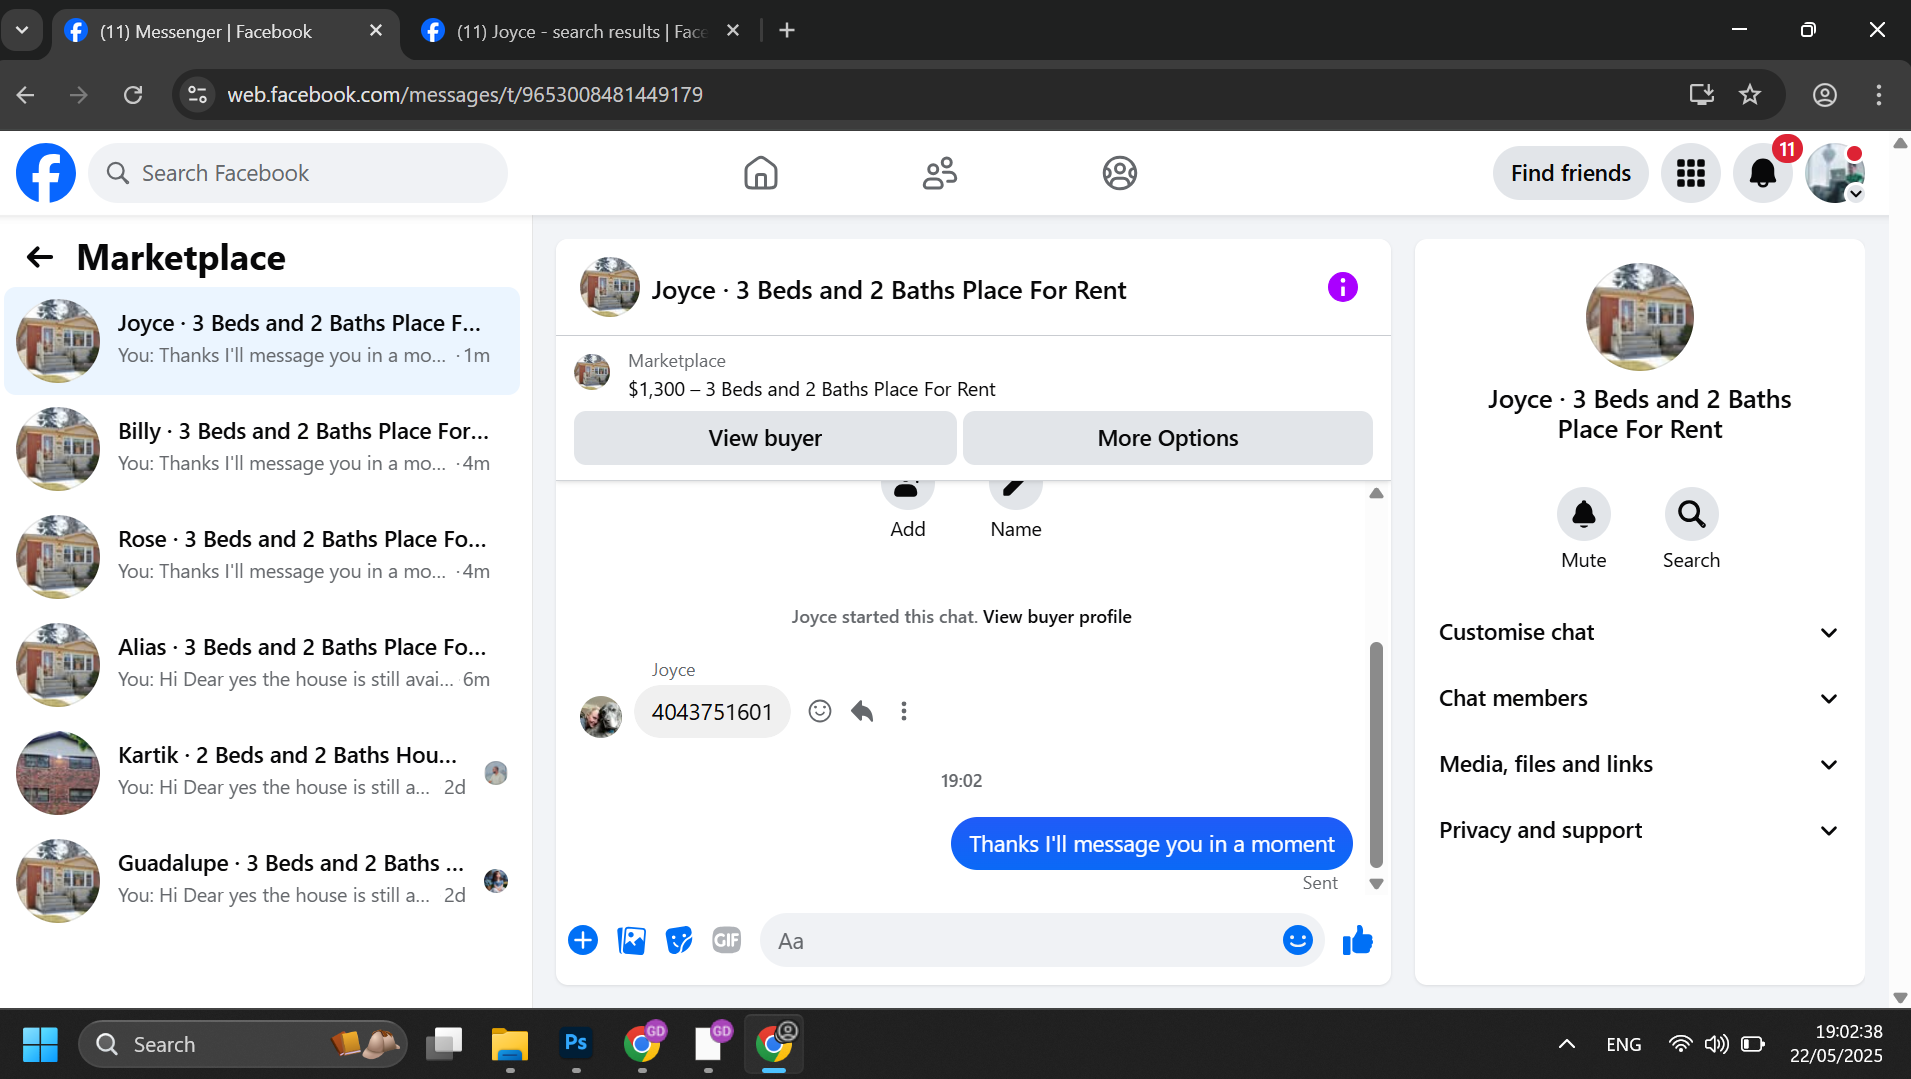
Task: Open the emoji picker in message box
Action: click(1298, 940)
